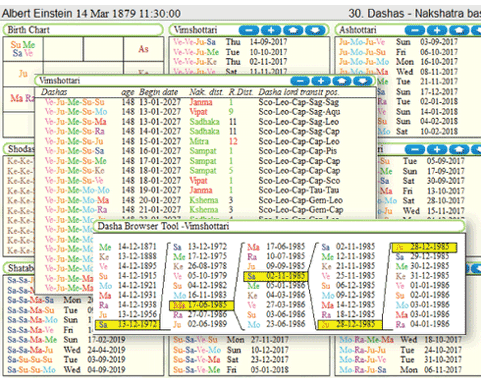This screenshot has width=481, height=385.
Task: Click plus button in Ashtottari panel
Action: pyautogui.click(x=437, y=30)
